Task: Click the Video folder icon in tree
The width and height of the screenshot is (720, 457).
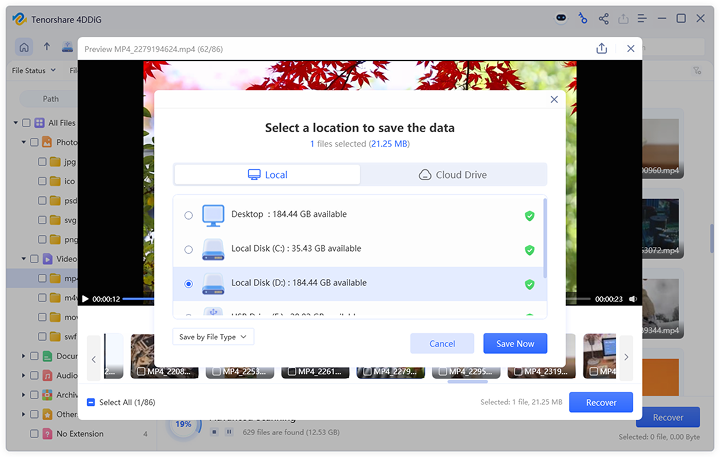Action: point(47,259)
